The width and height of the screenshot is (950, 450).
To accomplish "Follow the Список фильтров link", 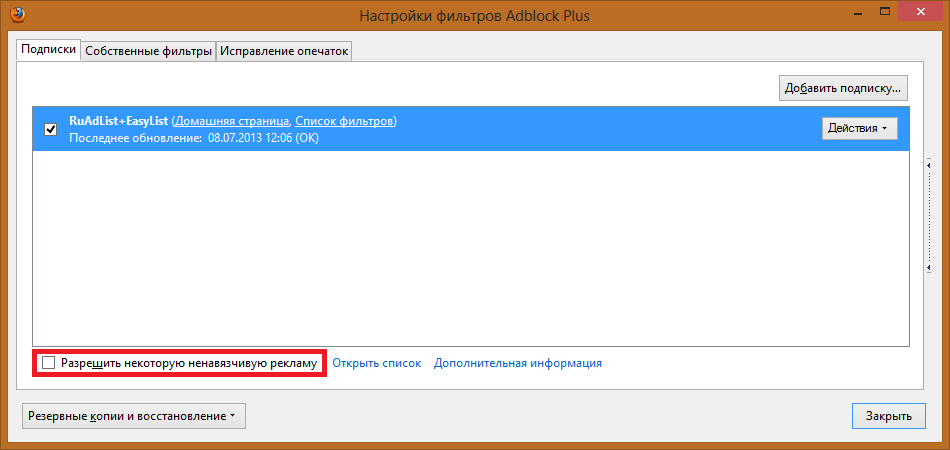I will 344,121.
